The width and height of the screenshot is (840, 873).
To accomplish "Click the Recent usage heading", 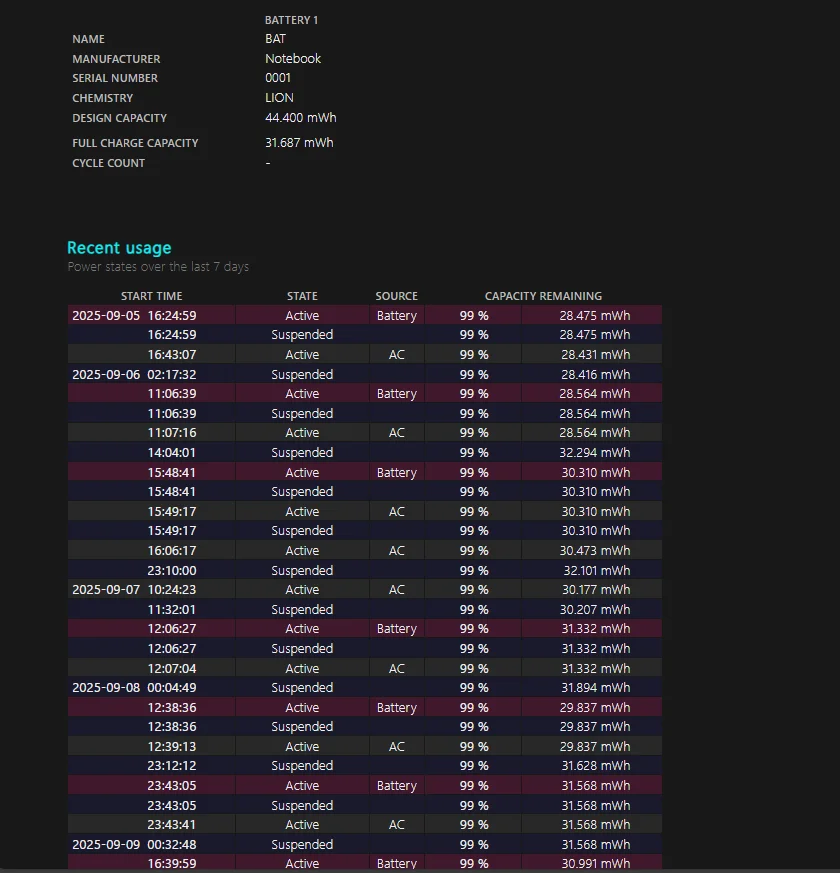I will click(x=119, y=248).
